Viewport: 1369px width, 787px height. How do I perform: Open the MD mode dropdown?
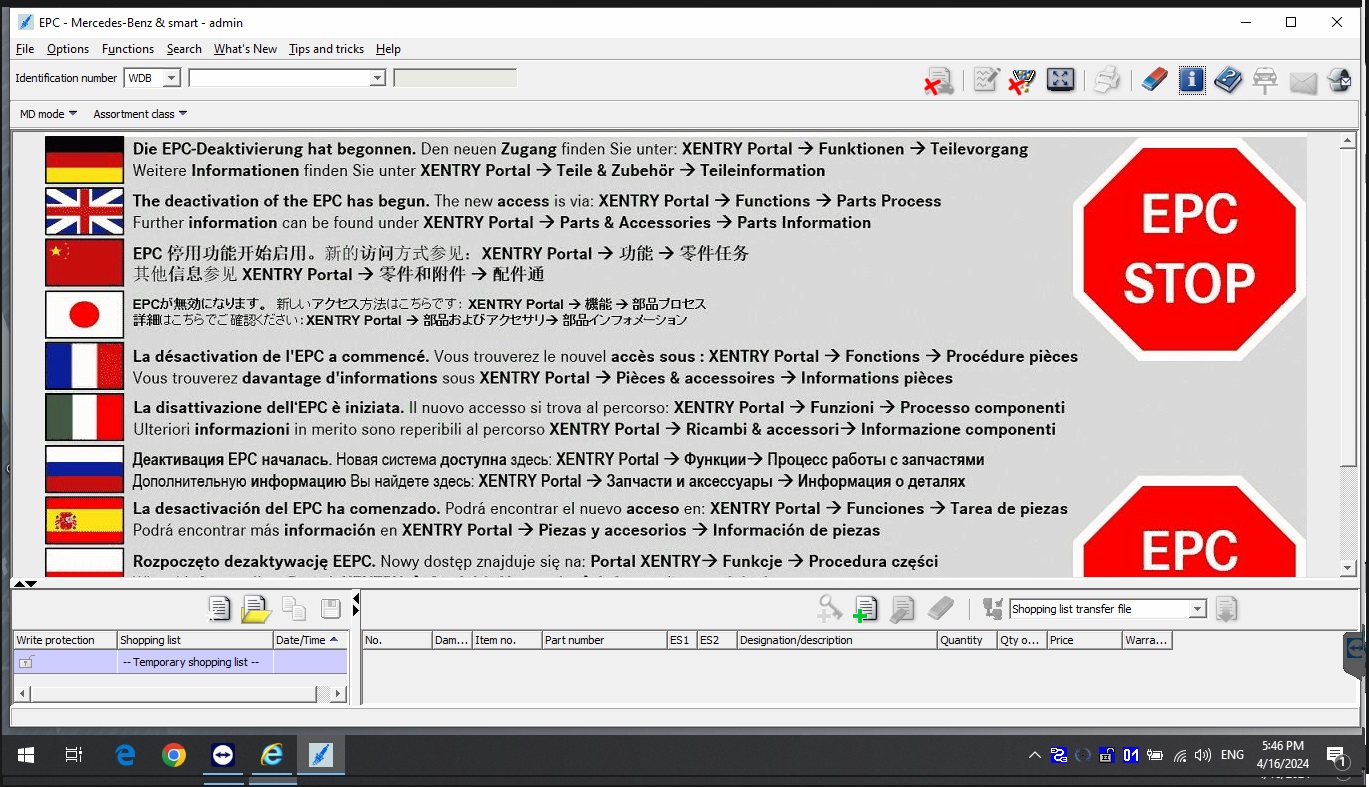tap(48, 114)
